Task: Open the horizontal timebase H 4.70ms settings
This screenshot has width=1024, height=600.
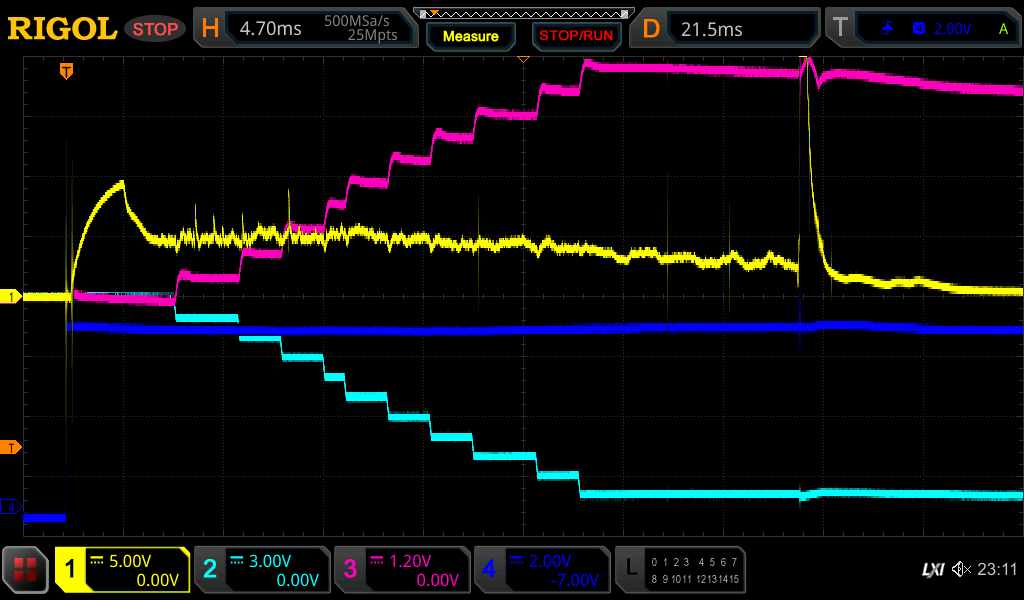Action: [305, 28]
